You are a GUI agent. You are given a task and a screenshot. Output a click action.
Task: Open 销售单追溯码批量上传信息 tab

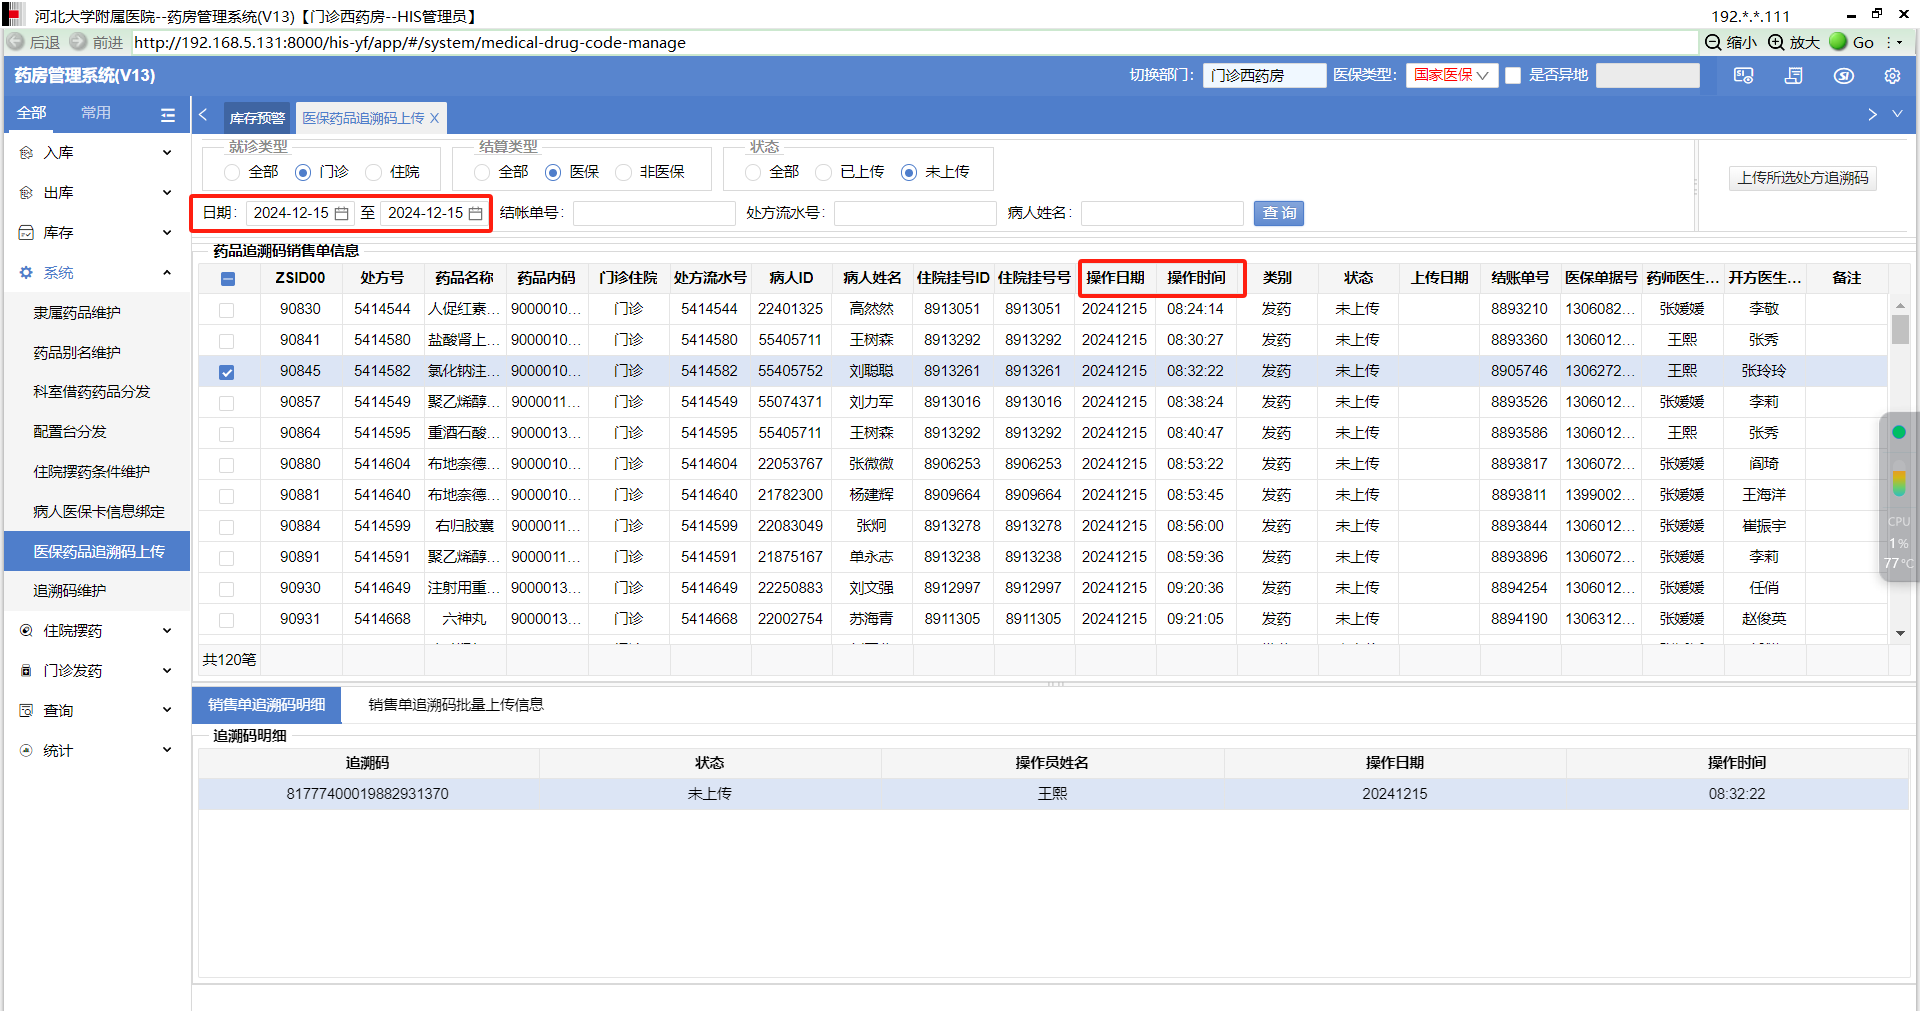[x=456, y=705]
